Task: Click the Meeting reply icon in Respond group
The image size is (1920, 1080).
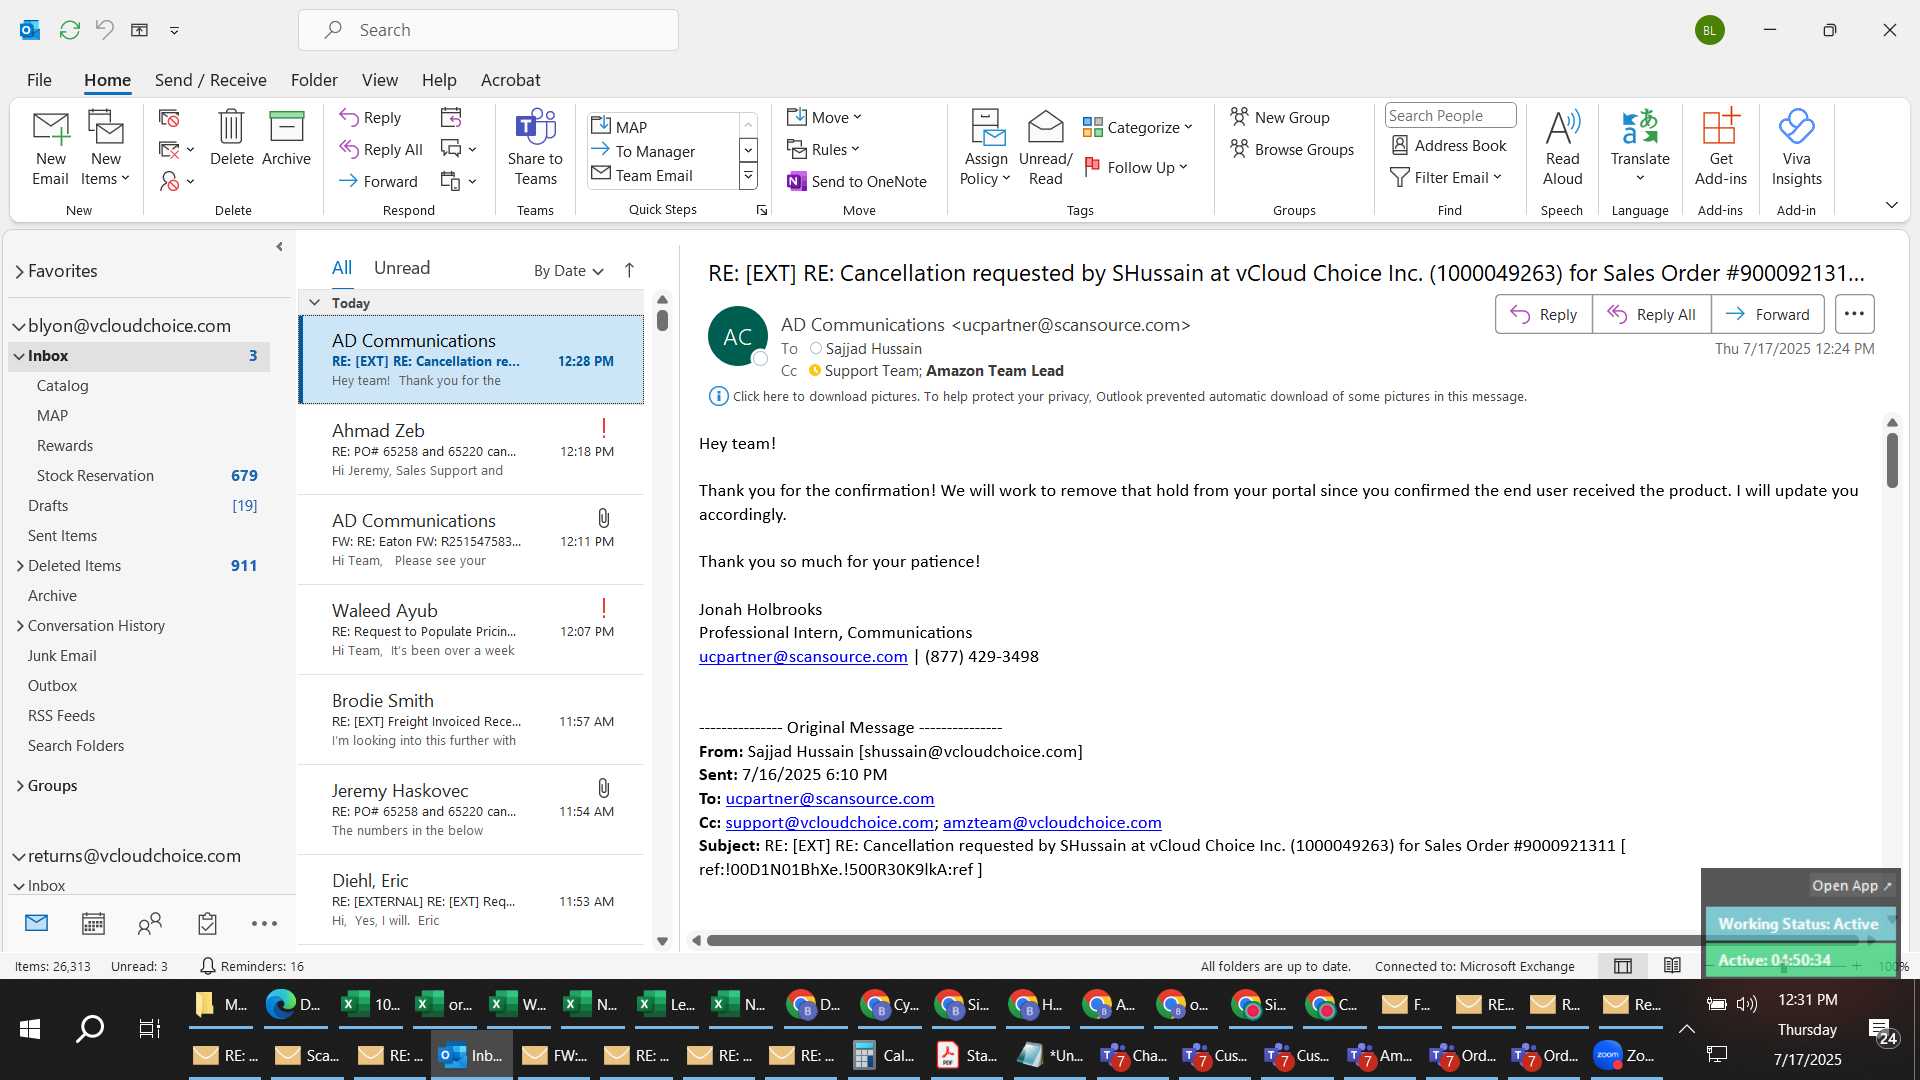Action: tap(451, 117)
